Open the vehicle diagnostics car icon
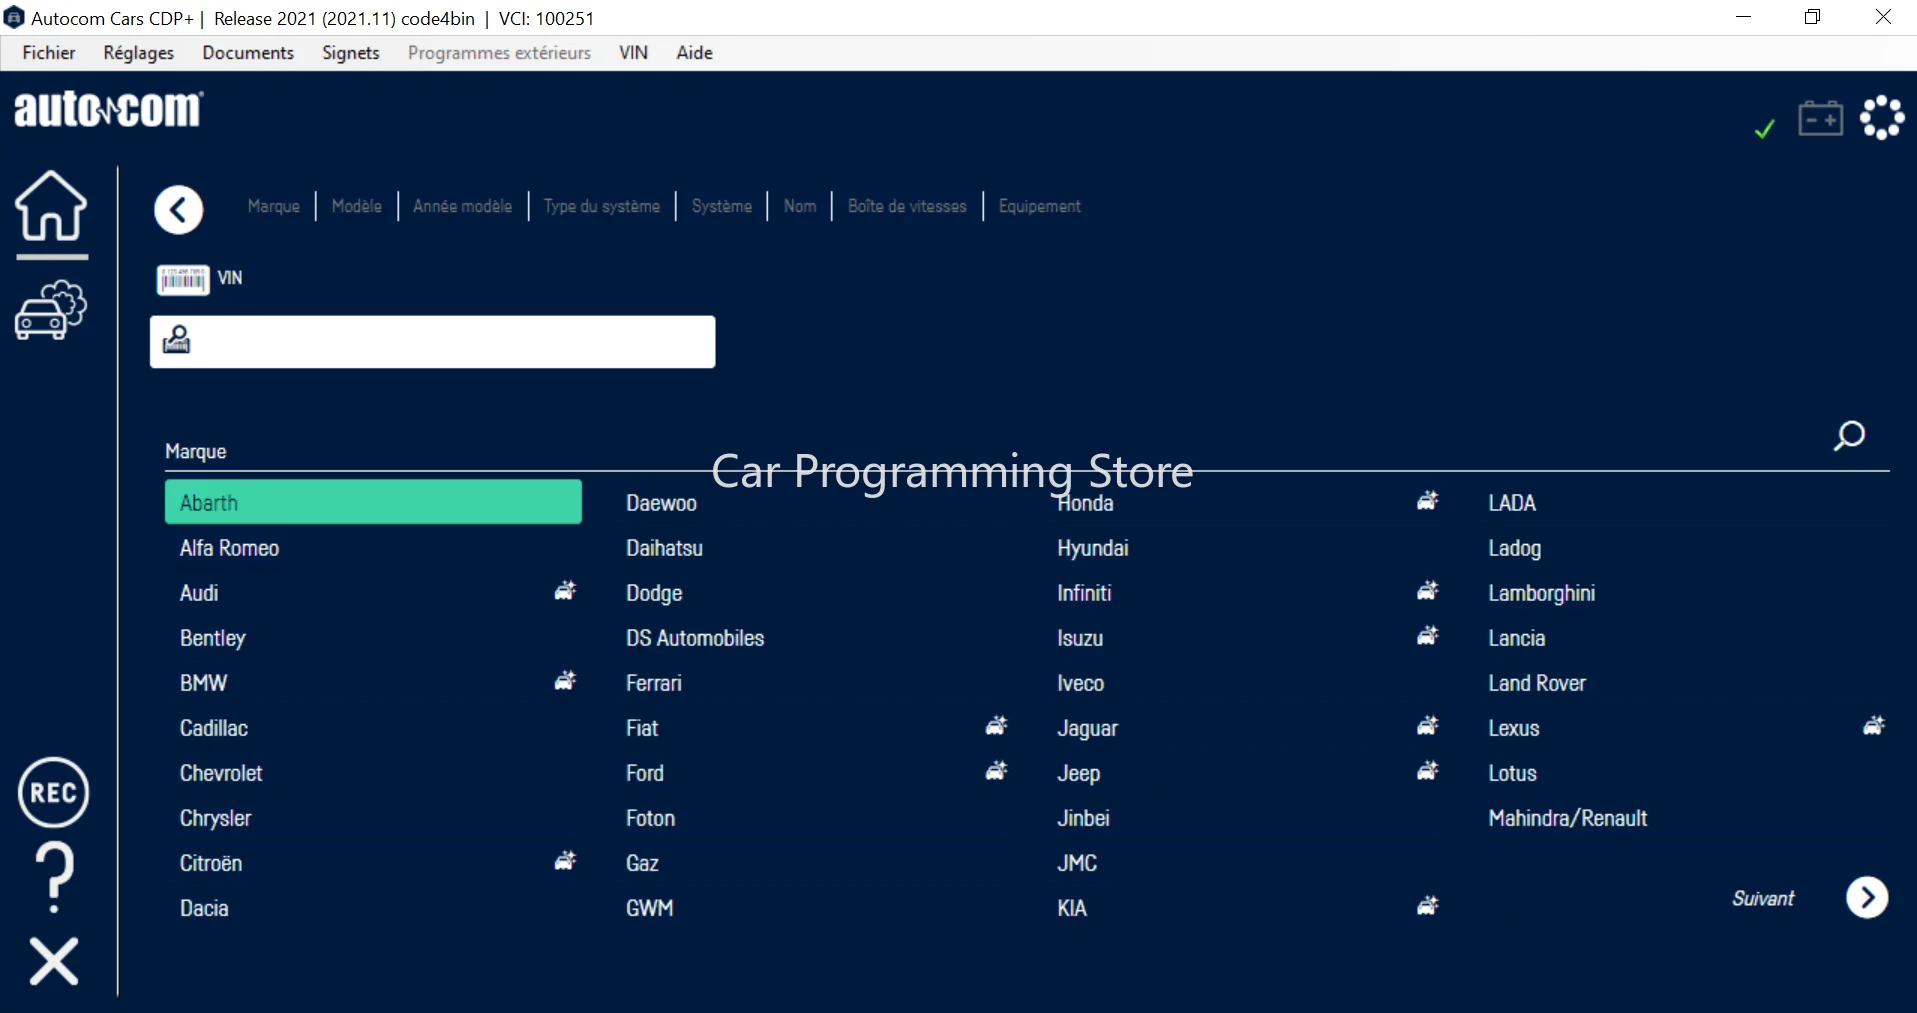1917x1013 pixels. pyautogui.click(x=51, y=310)
